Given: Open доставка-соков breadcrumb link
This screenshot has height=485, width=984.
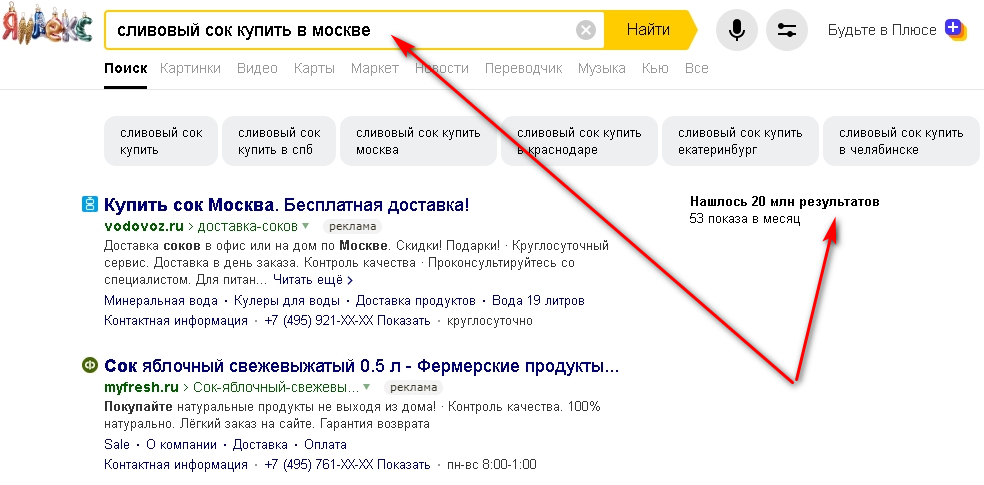Looking at the screenshot, I should 247,226.
